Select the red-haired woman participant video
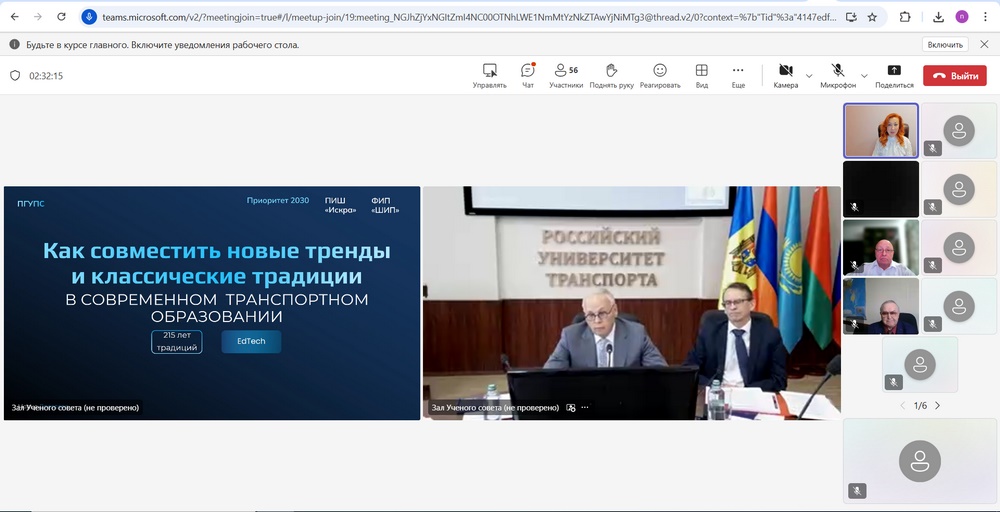 click(x=881, y=131)
